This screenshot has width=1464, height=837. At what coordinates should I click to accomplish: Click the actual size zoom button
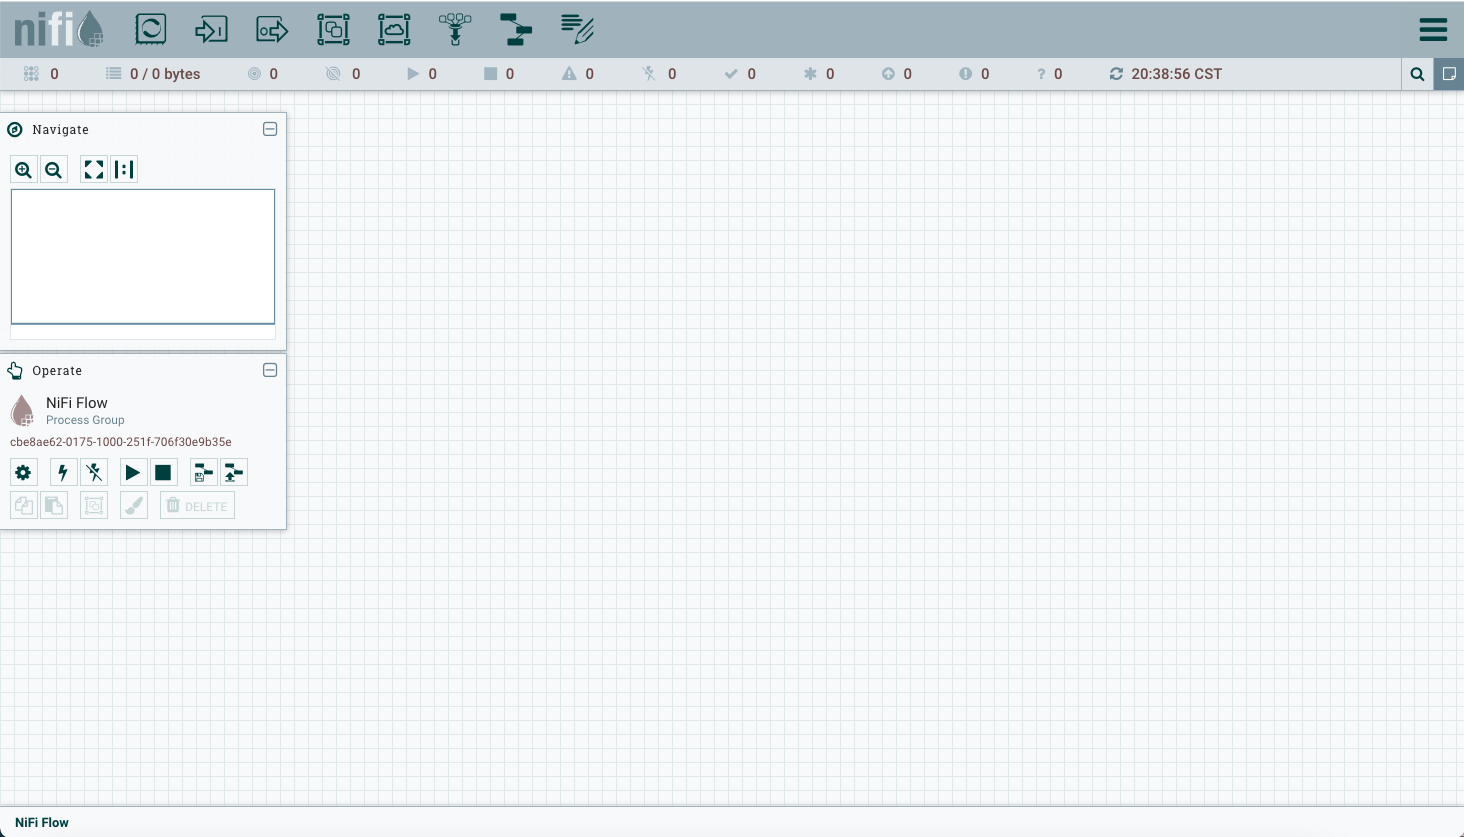[124, 170]
